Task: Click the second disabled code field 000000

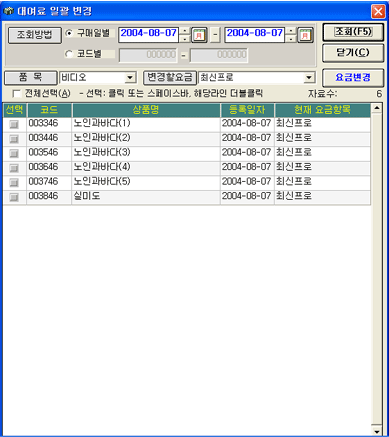Action: pyautogui.click(x=219, y=55)
